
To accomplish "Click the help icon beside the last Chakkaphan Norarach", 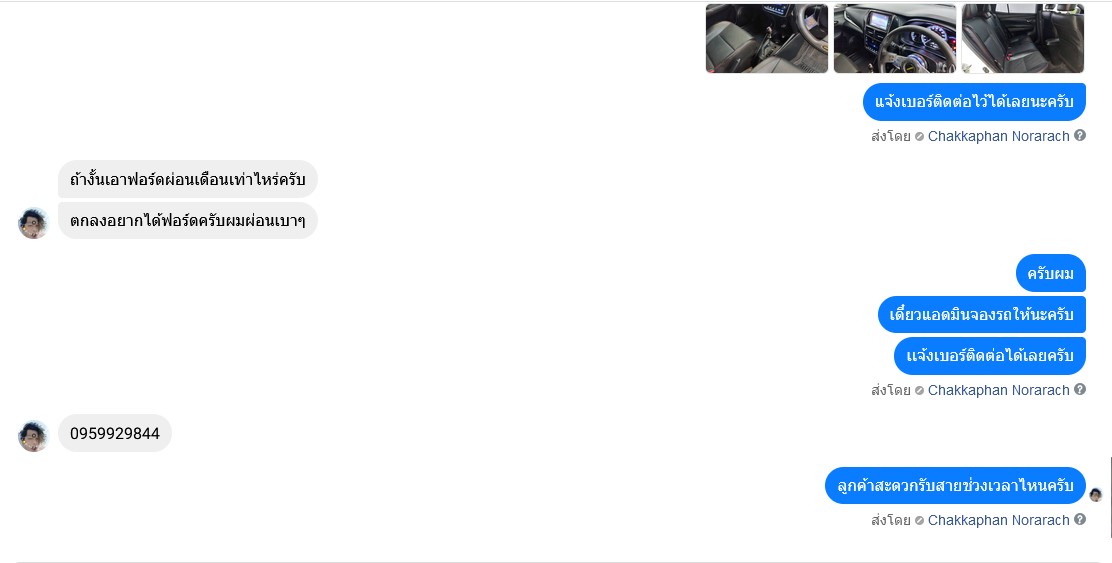I will [1080, 519].
